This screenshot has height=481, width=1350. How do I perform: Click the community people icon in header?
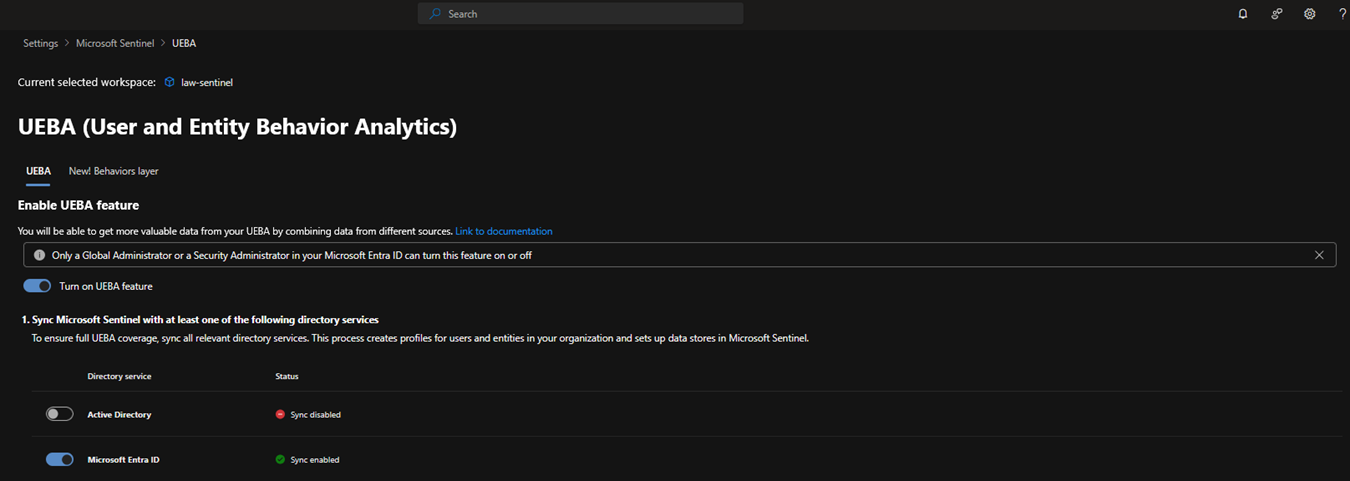1277,14
